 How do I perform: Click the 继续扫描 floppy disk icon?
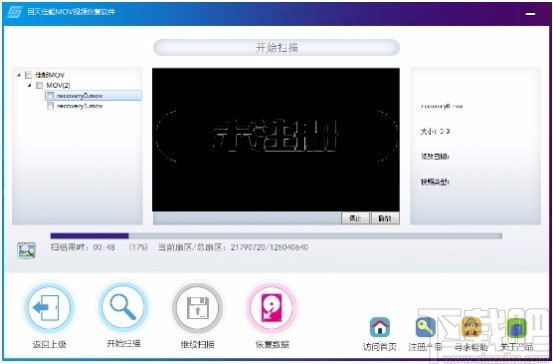[x=197, y=308]
